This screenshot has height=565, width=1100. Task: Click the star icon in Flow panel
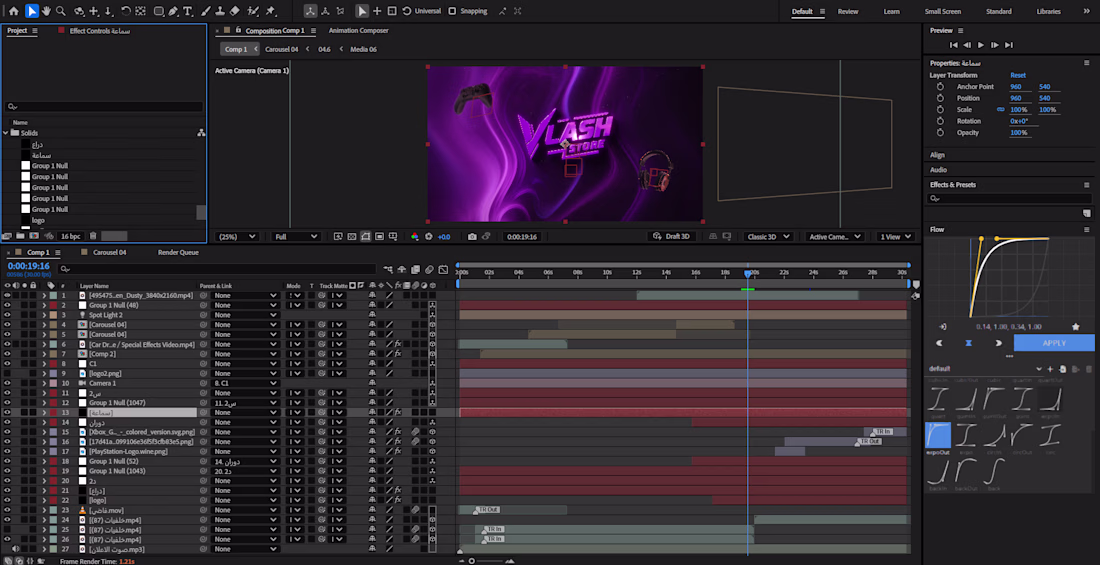point(1076,326)
